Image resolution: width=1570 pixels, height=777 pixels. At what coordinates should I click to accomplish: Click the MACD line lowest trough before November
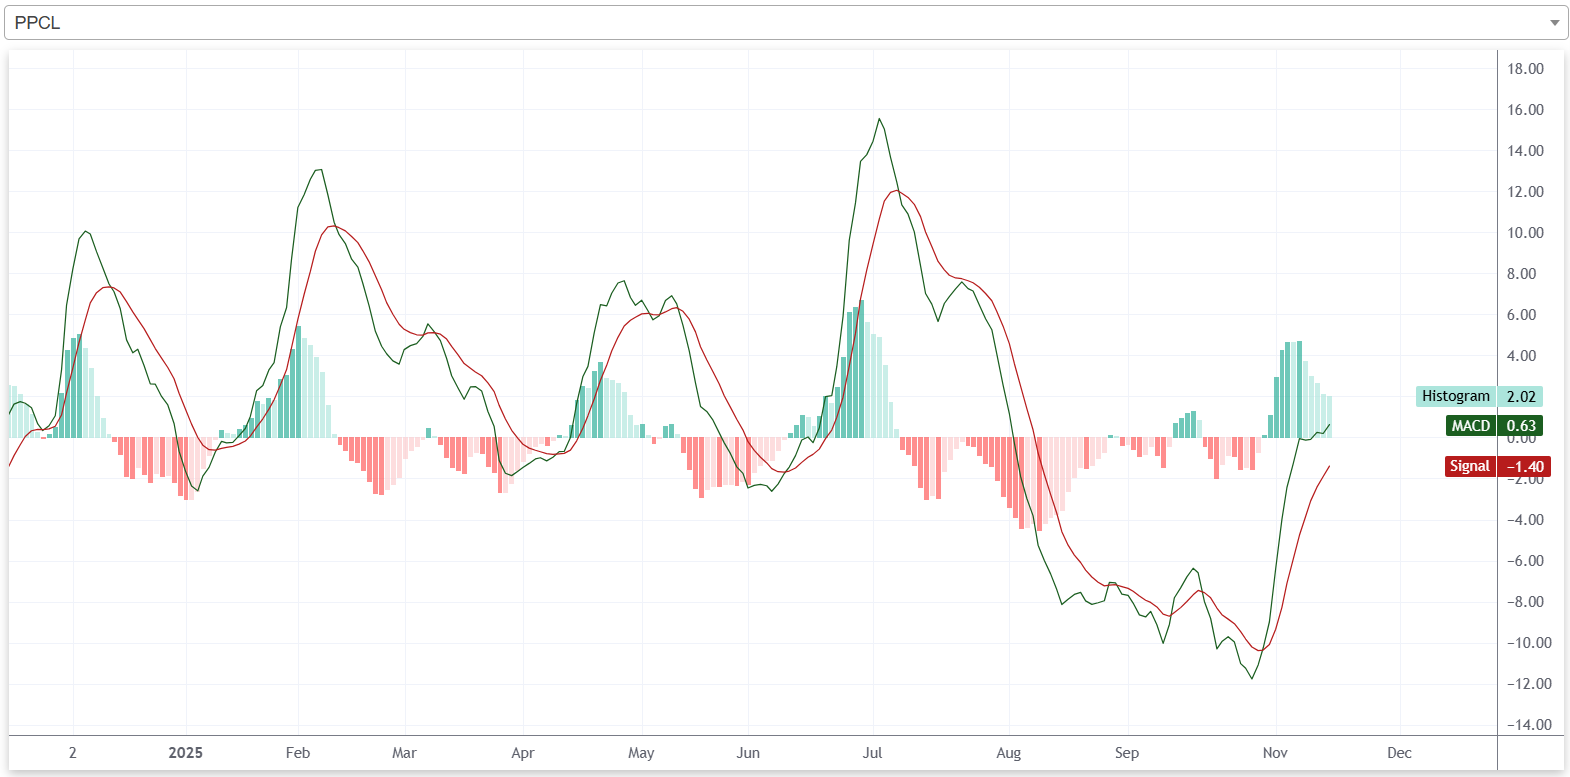[1252, 679]
